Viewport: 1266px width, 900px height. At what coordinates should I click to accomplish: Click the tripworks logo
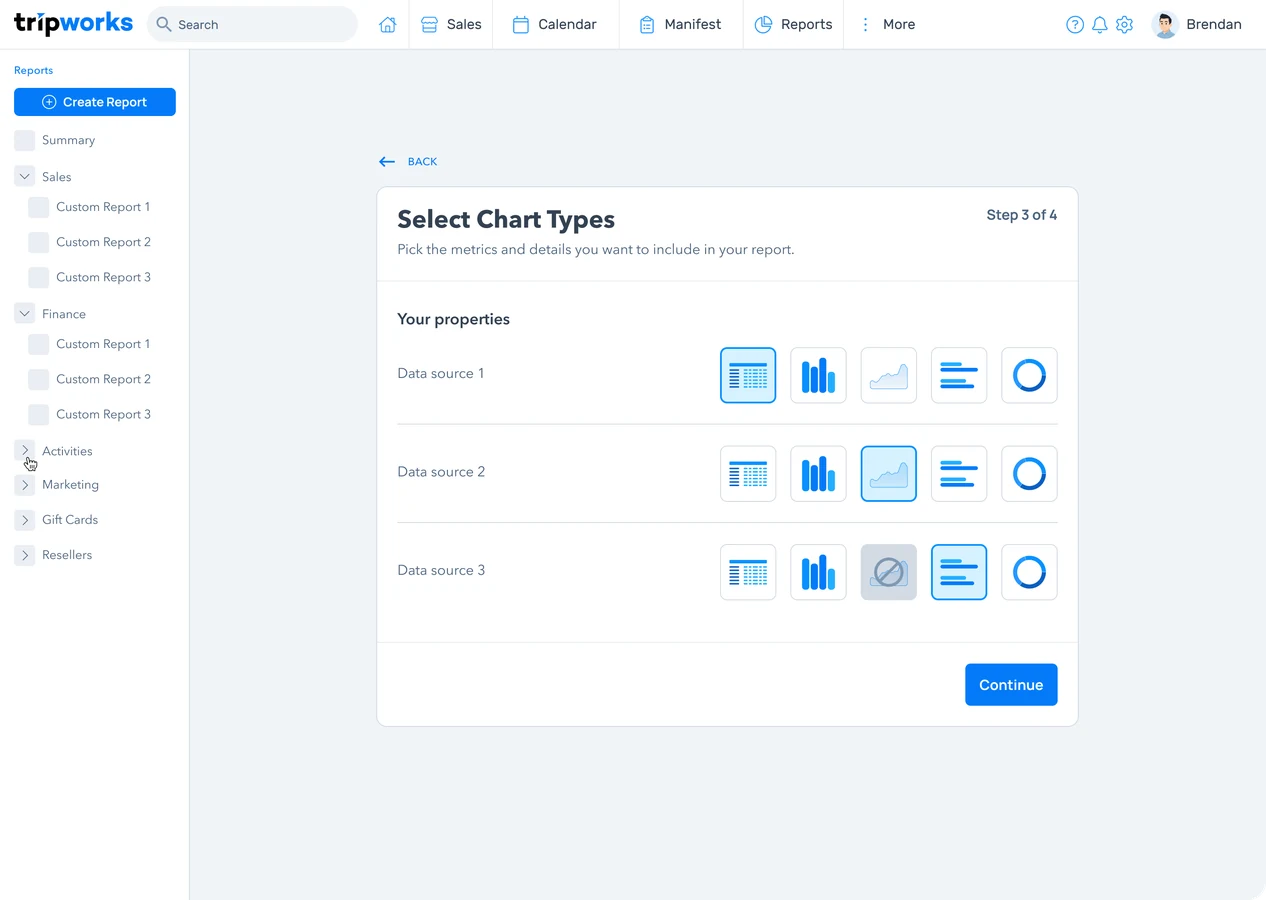[x=73, y=23]
